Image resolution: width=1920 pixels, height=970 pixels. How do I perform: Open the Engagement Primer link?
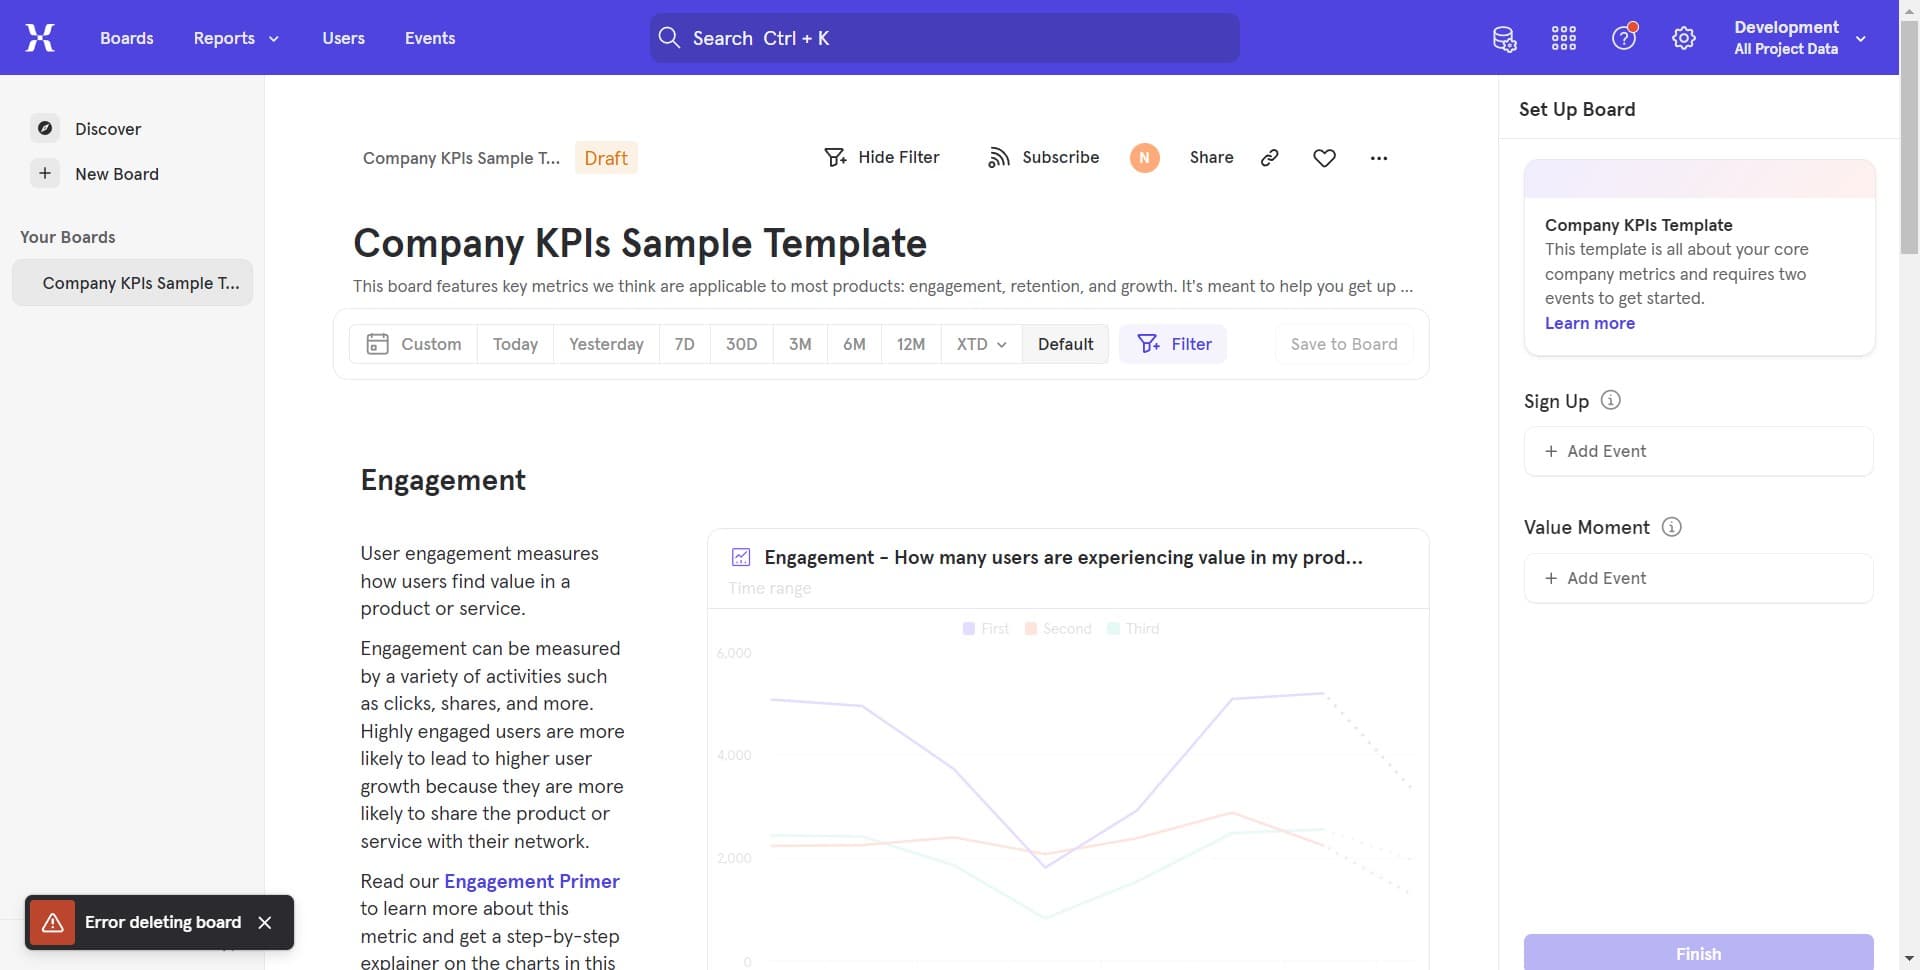pyautogui.click(x=531, y=881)
